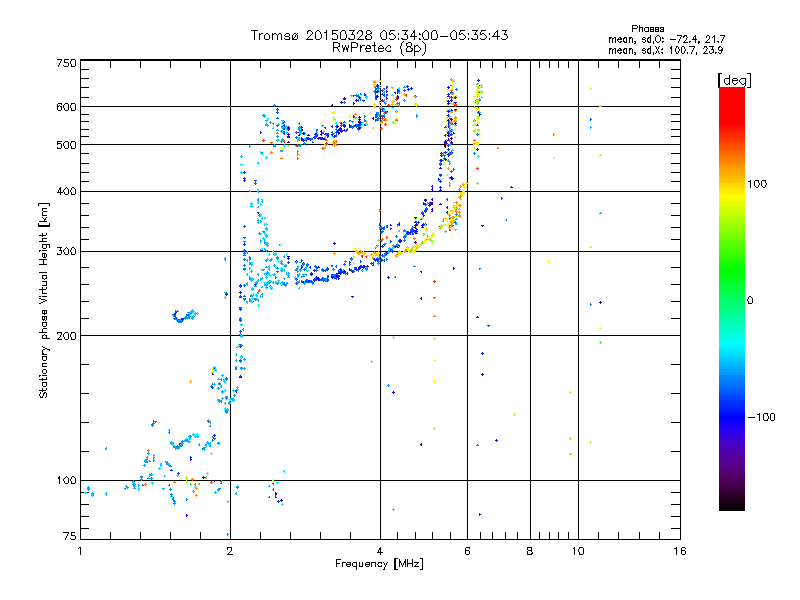
Task: Click the plot title 'Tromsø 20150328 05:34:00-05:35:43'
Action: click(x=379, y=35)
